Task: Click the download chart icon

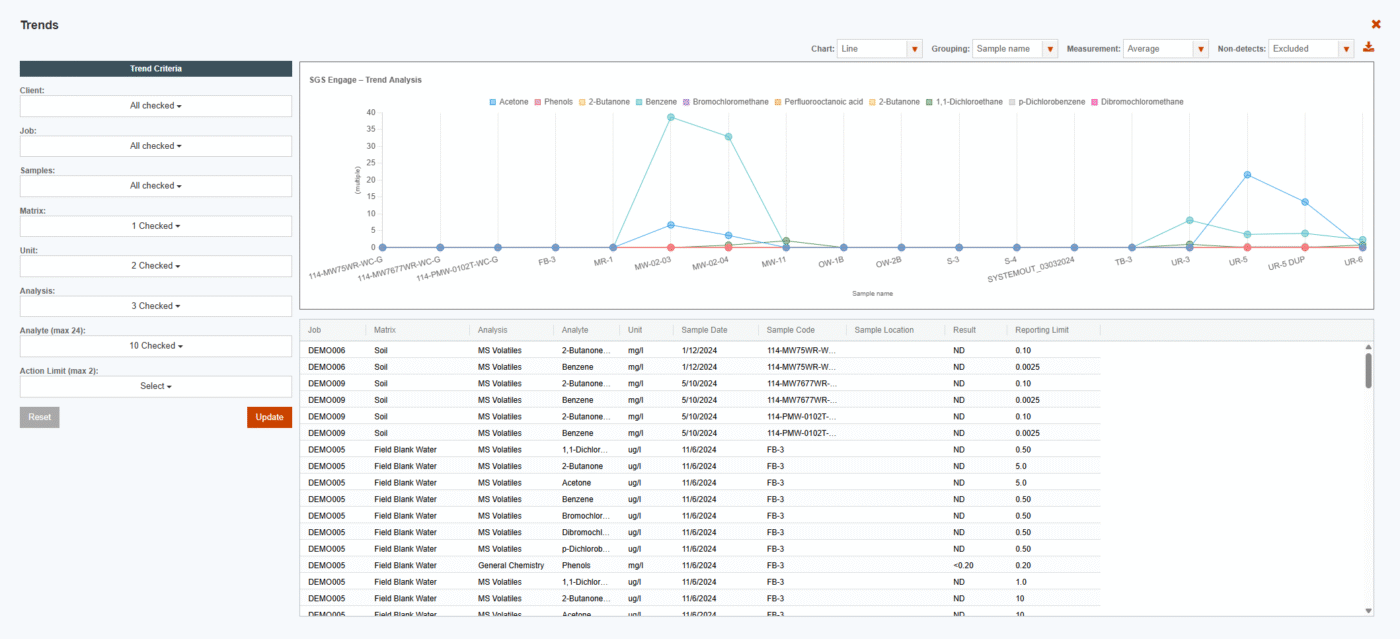Action: [x=1369, y=47]
